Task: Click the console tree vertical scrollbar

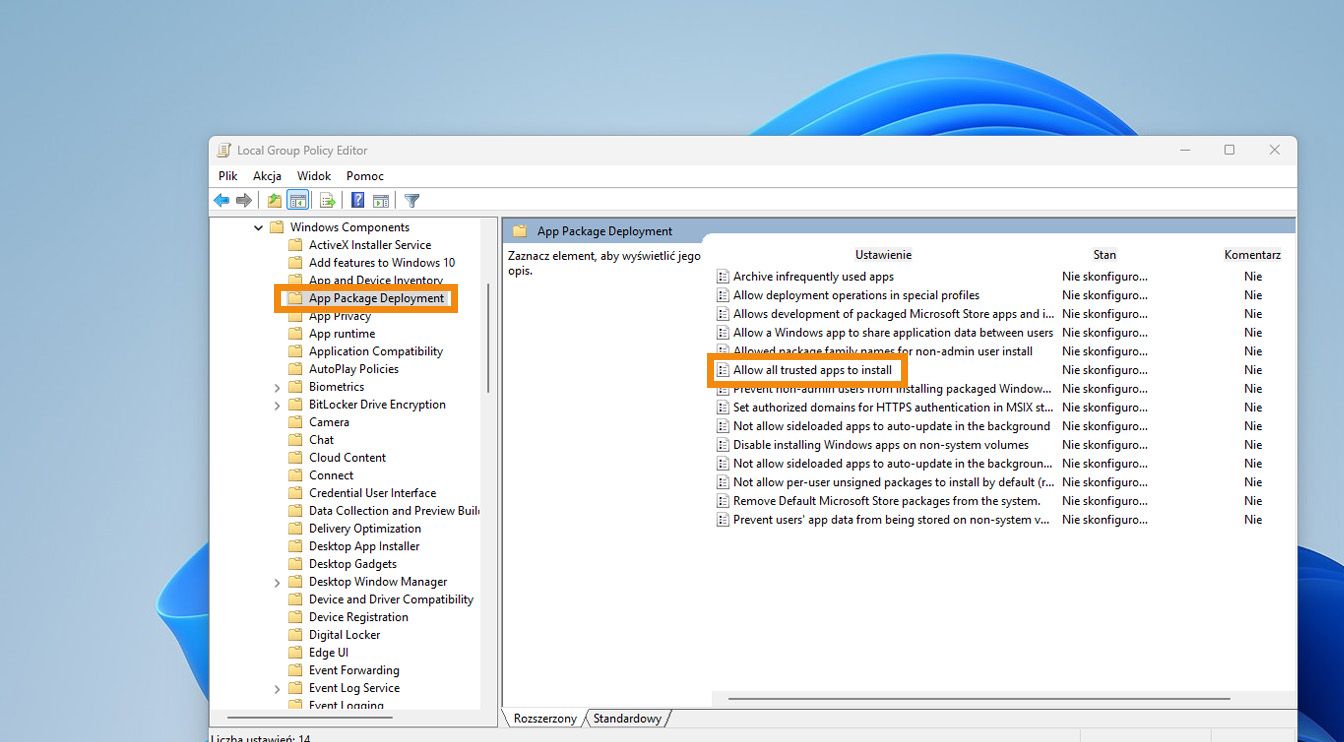Action: (488, 338)
